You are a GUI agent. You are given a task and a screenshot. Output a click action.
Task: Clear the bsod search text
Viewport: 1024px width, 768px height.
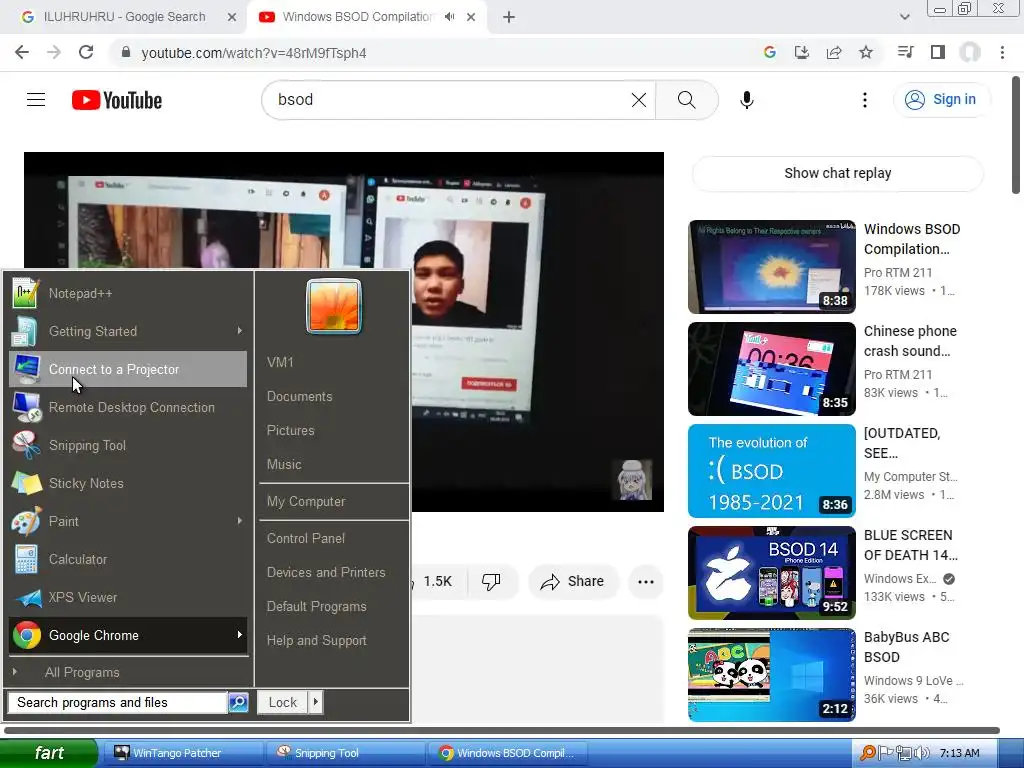click(x=639, y=99)
